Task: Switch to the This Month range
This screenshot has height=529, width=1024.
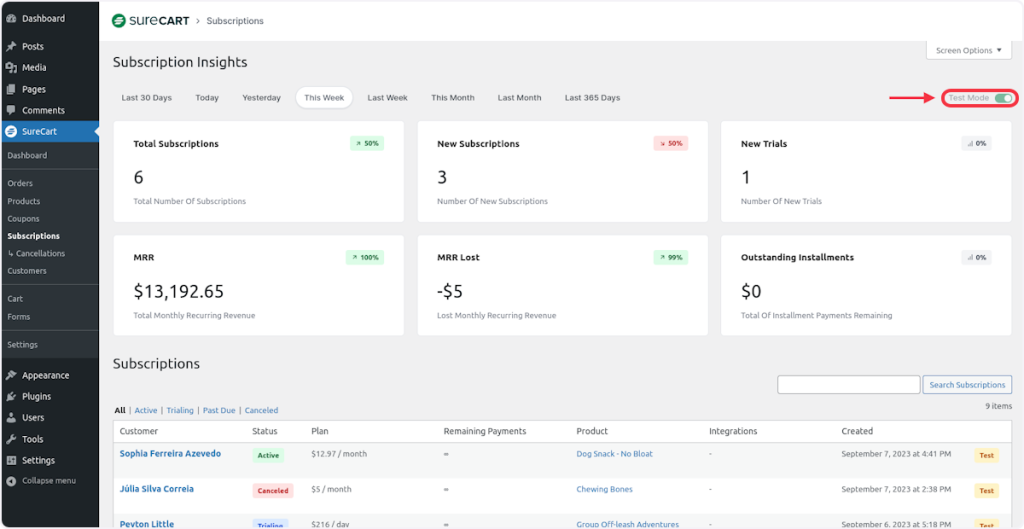Action: pyautogui.click(x=452, y=98)
